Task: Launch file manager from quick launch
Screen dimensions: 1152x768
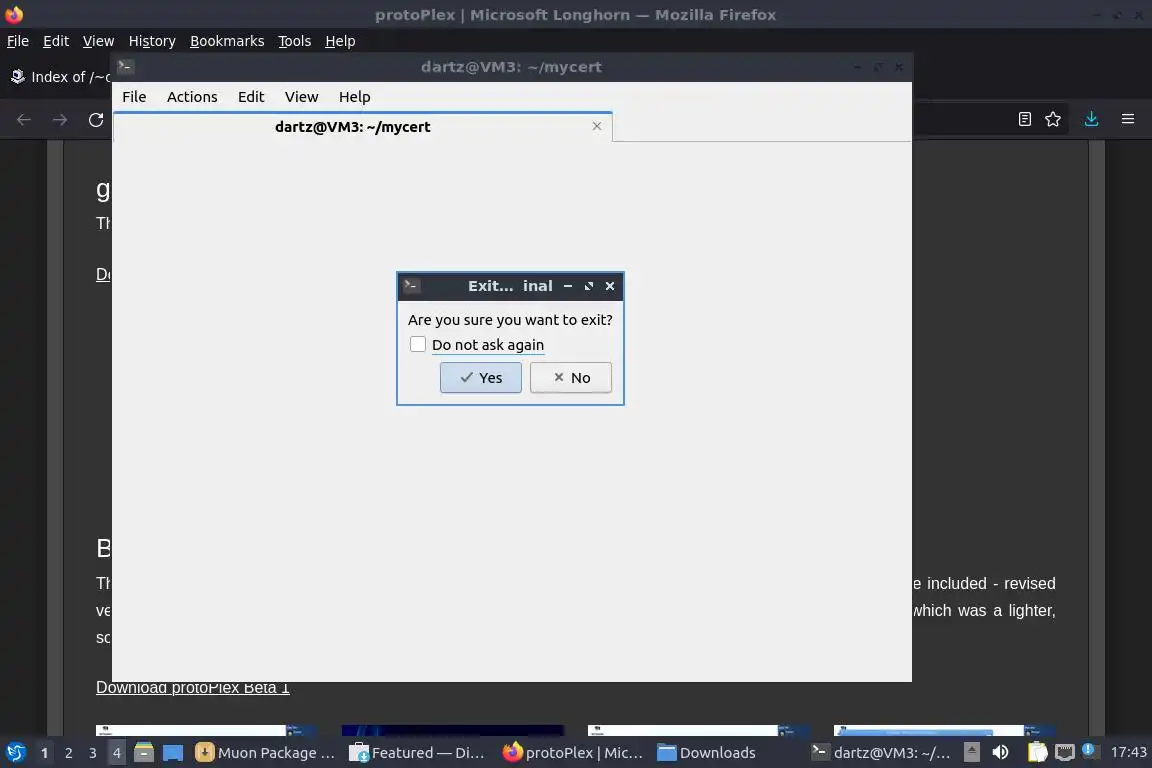Action: tap(144, 752)
